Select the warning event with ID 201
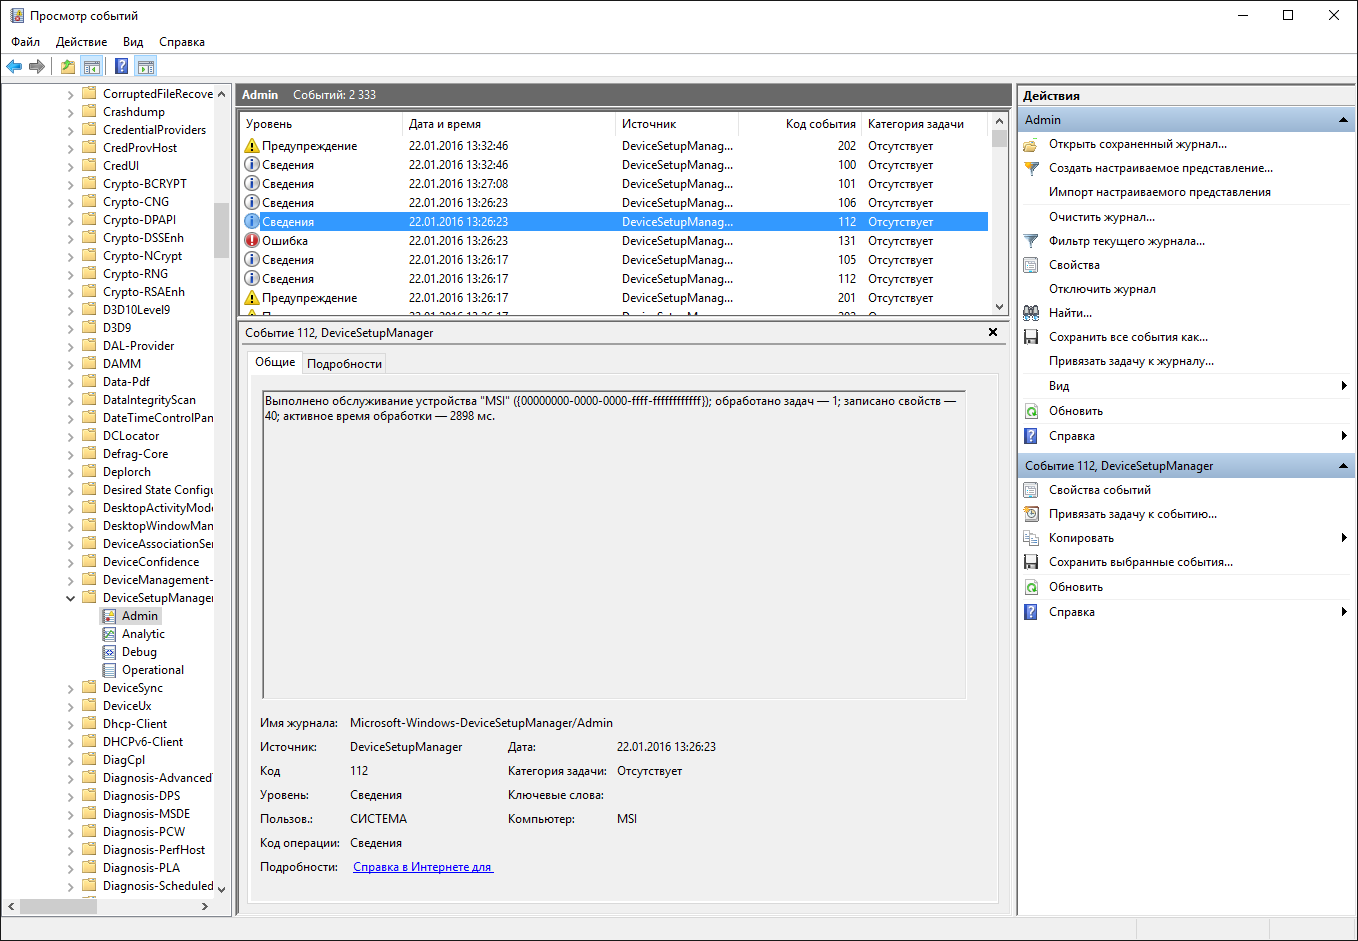 click(615, 298)
